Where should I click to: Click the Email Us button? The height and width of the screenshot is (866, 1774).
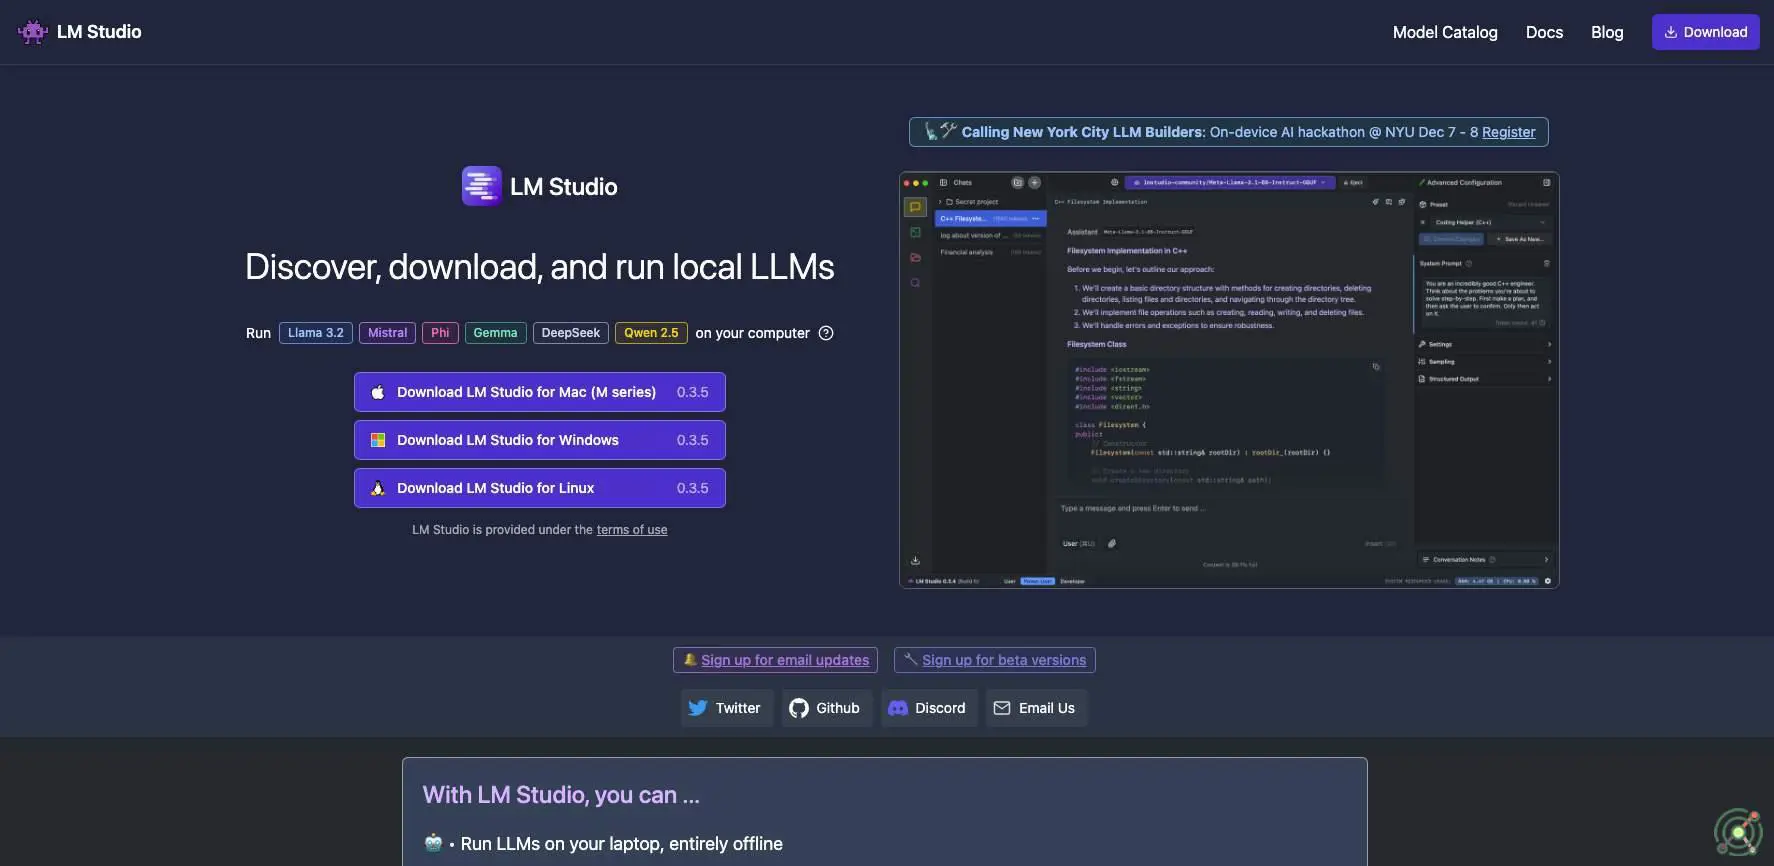pyautogui.click(x=1035, y=708)
